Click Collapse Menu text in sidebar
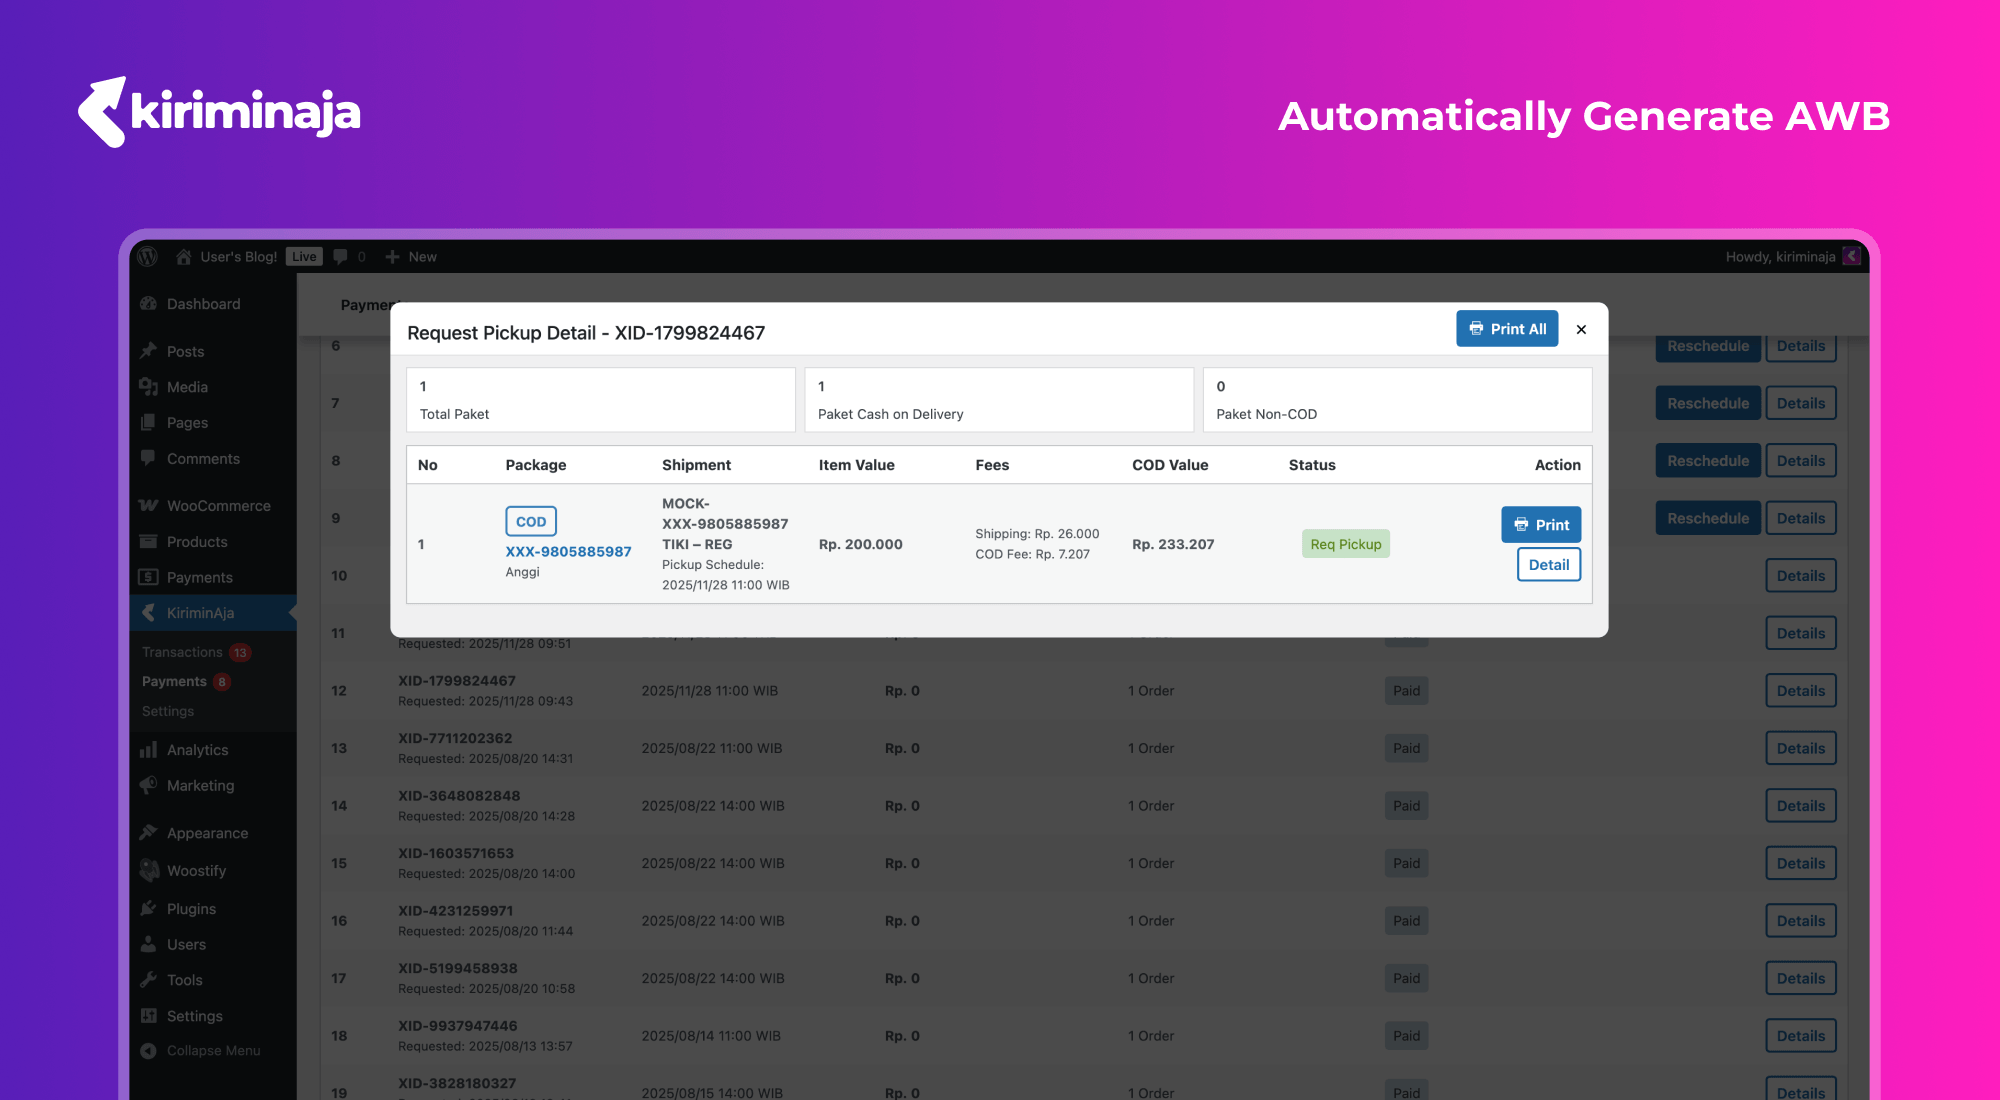 (x=213, y=1051)
